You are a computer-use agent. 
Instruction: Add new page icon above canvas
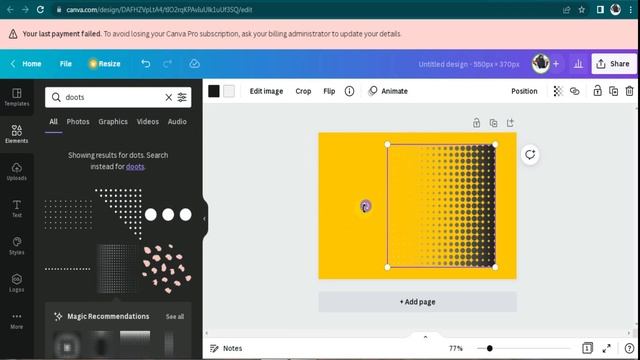pos(510,122)
